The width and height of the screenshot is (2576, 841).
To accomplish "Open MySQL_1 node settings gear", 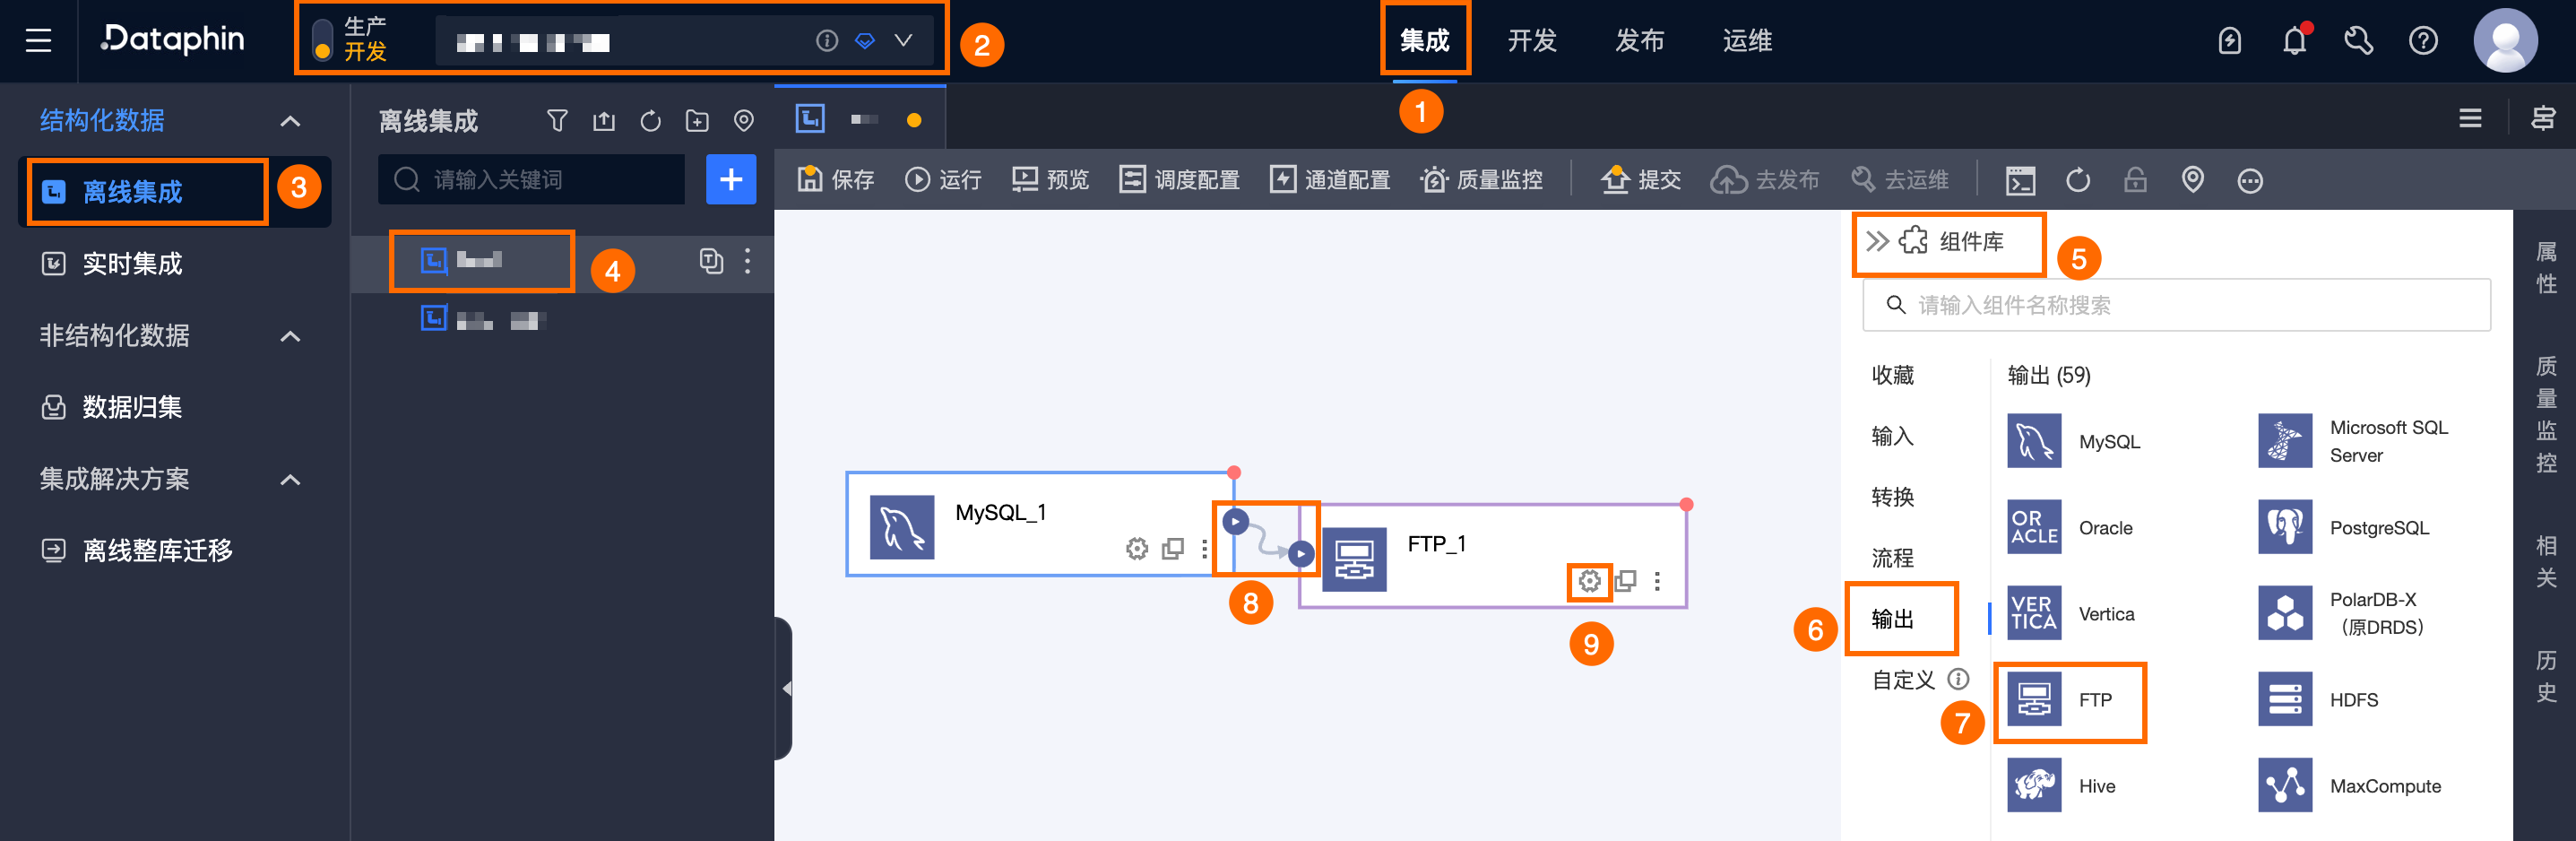I will pos(1136,549).
